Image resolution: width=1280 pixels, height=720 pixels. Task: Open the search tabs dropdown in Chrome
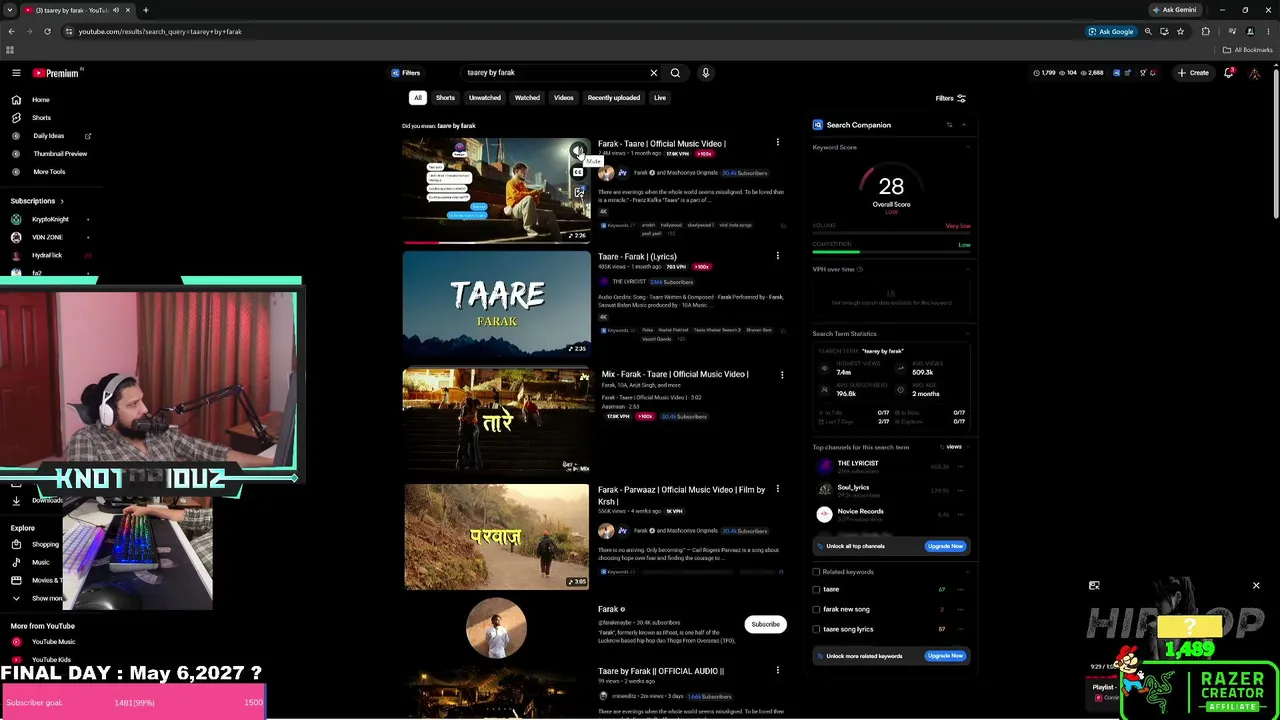(x=9, y=10)
